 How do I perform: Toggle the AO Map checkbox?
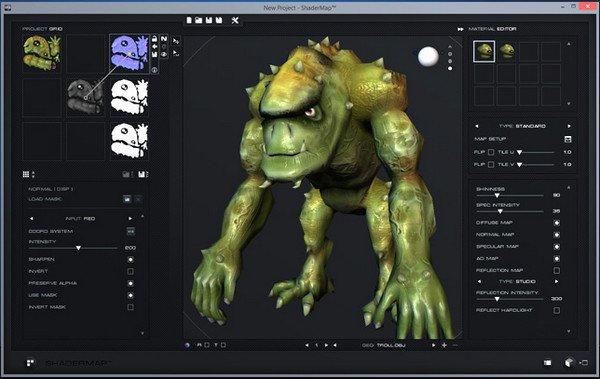coord(557,258)
